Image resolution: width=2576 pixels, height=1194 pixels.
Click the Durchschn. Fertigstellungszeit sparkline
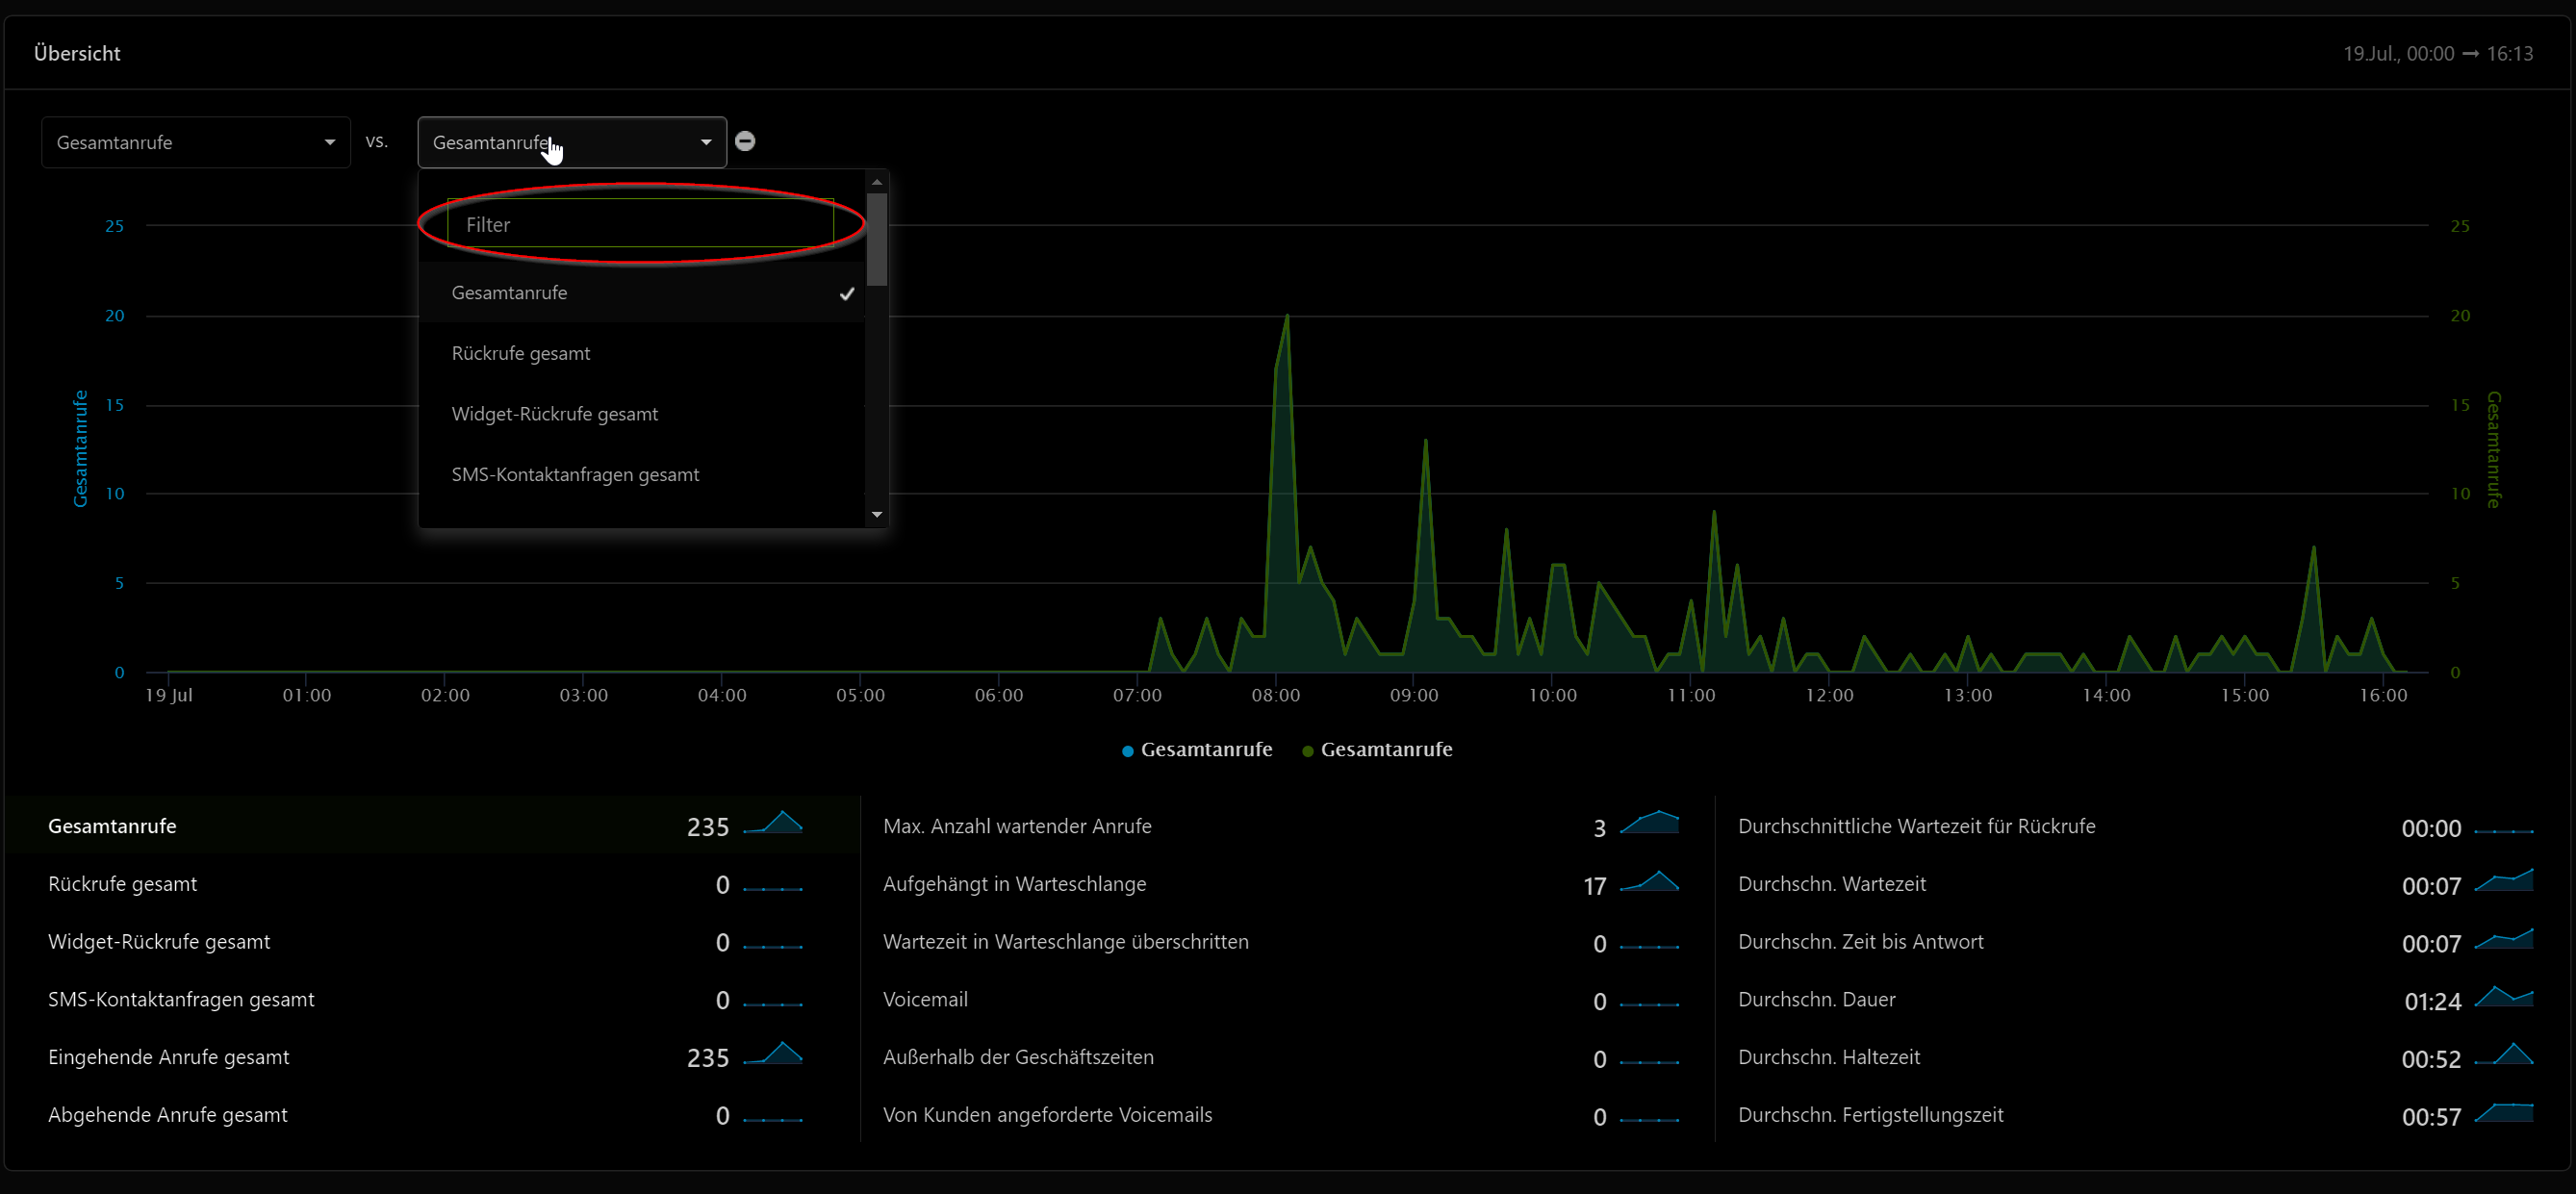click(2503, 1113)
